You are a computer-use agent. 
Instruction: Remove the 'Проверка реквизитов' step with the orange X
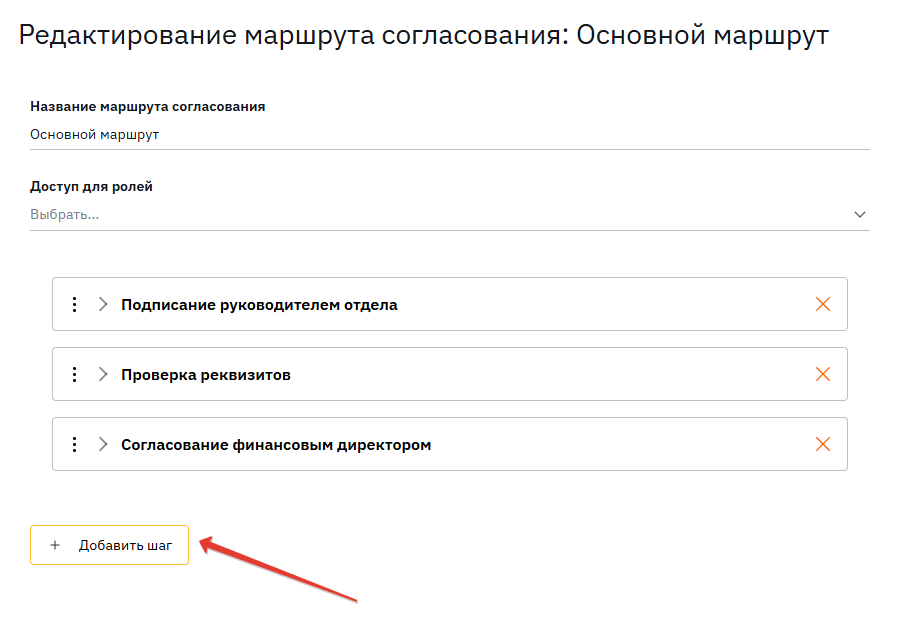click(823, 375)
